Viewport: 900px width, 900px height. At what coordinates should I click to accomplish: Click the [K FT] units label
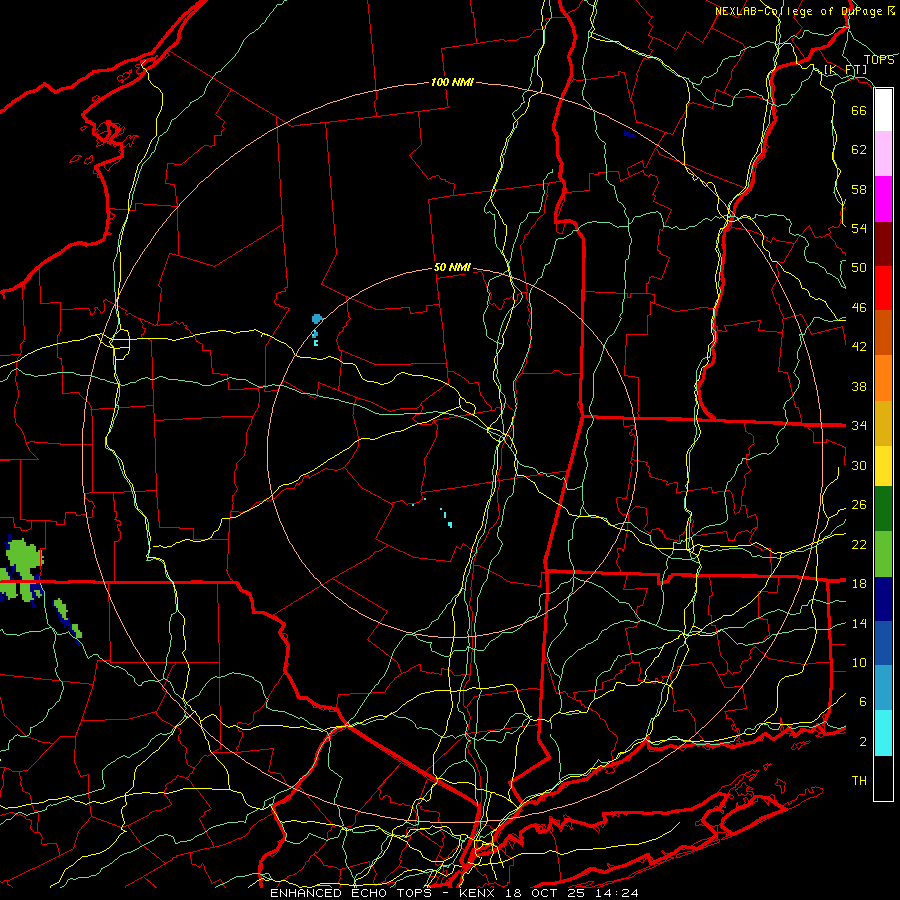point(845,70)
